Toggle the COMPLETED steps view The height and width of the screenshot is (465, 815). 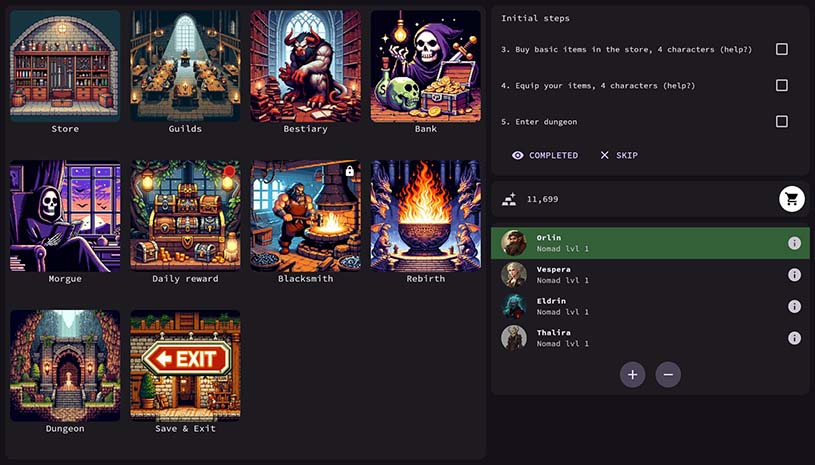pyautogui.click(x=545, y=155)
